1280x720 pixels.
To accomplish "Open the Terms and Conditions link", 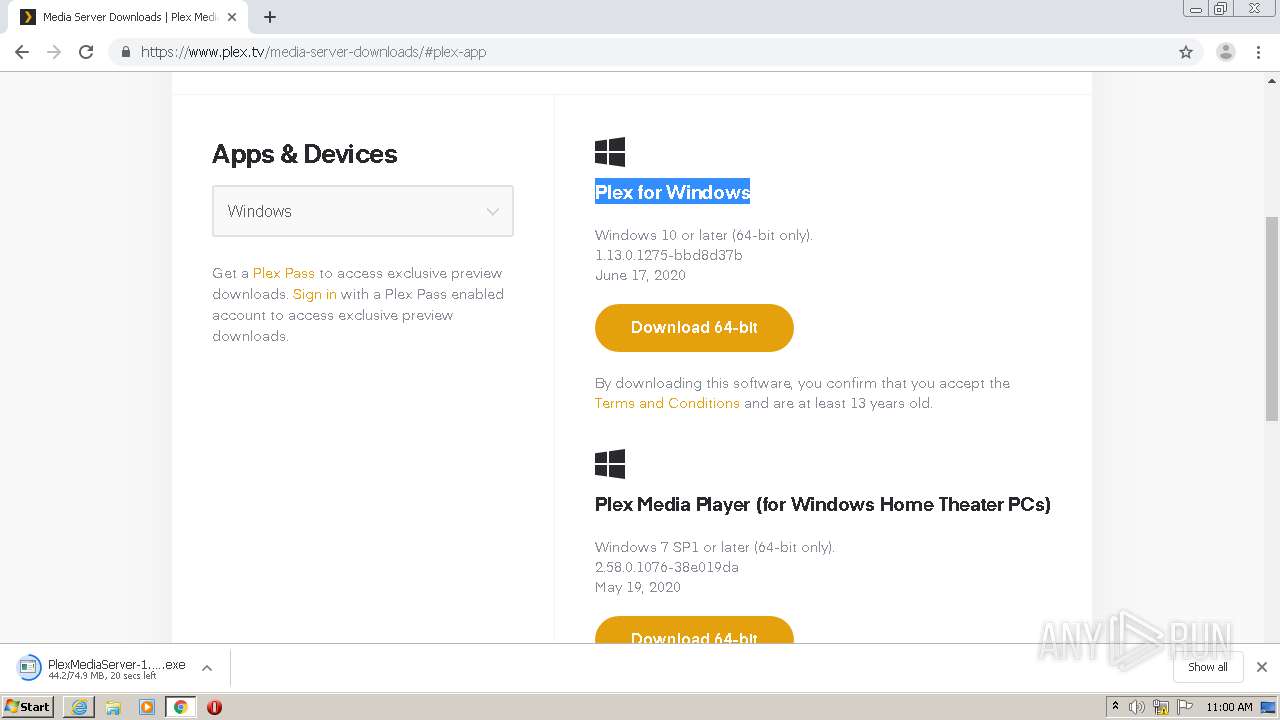I will click(x=667, y=404).
